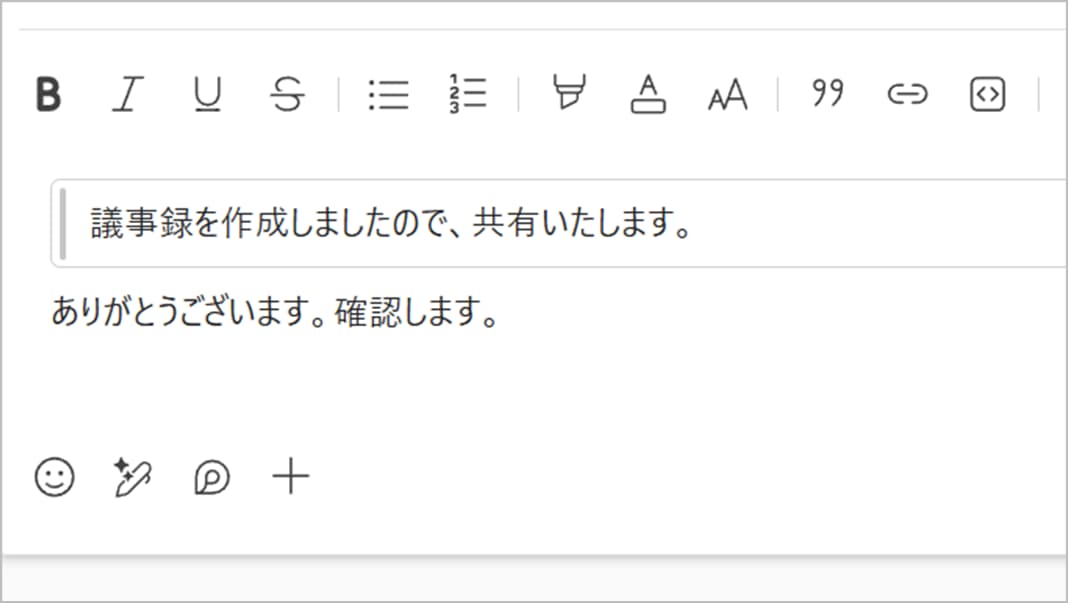Image resolution: width=1068 pixels, height=603 pixels.
Task: Insert a hyperlink
Action: point(907,95)
